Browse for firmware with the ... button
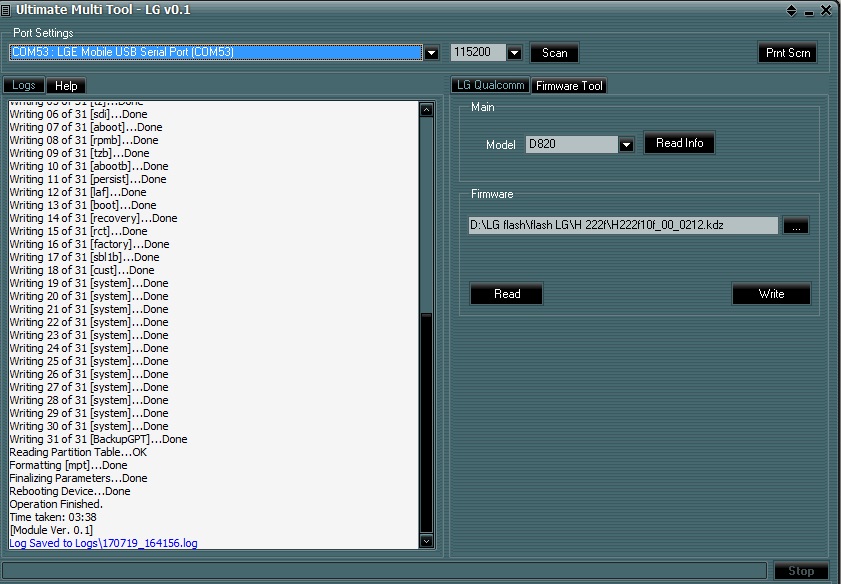 click(x=796, y=226)
